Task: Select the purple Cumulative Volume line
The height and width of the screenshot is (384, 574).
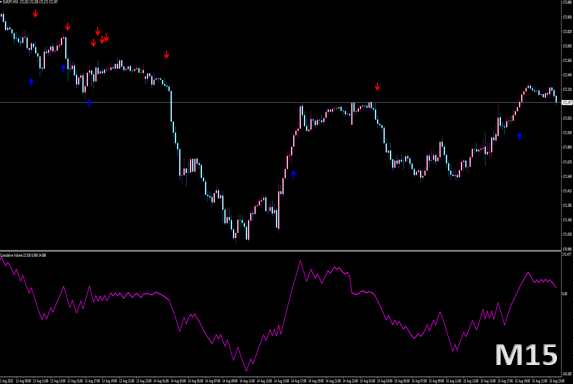Action: coord(278,314)
